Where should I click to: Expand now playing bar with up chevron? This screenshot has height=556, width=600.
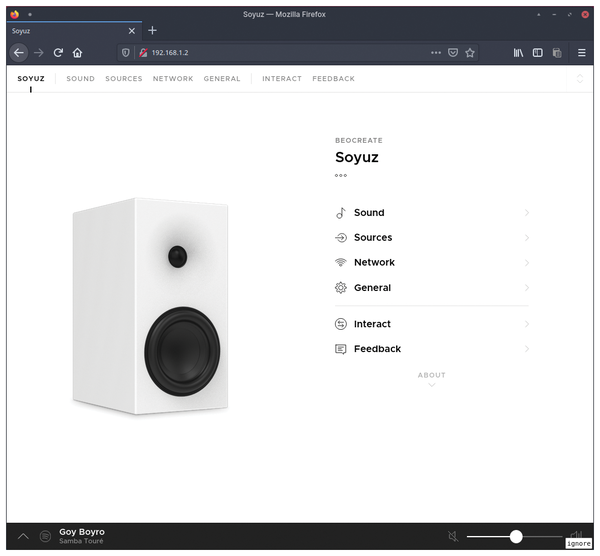click(23, 536)
